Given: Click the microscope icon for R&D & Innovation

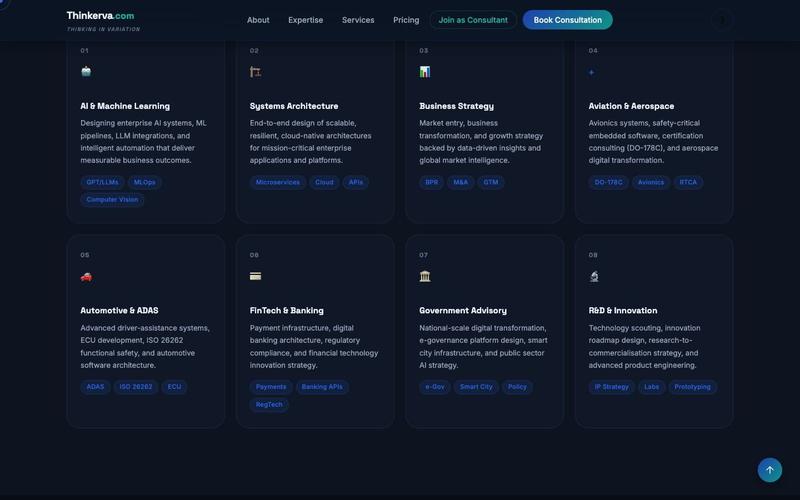Looking at the screenshot, I should point(594,276).
